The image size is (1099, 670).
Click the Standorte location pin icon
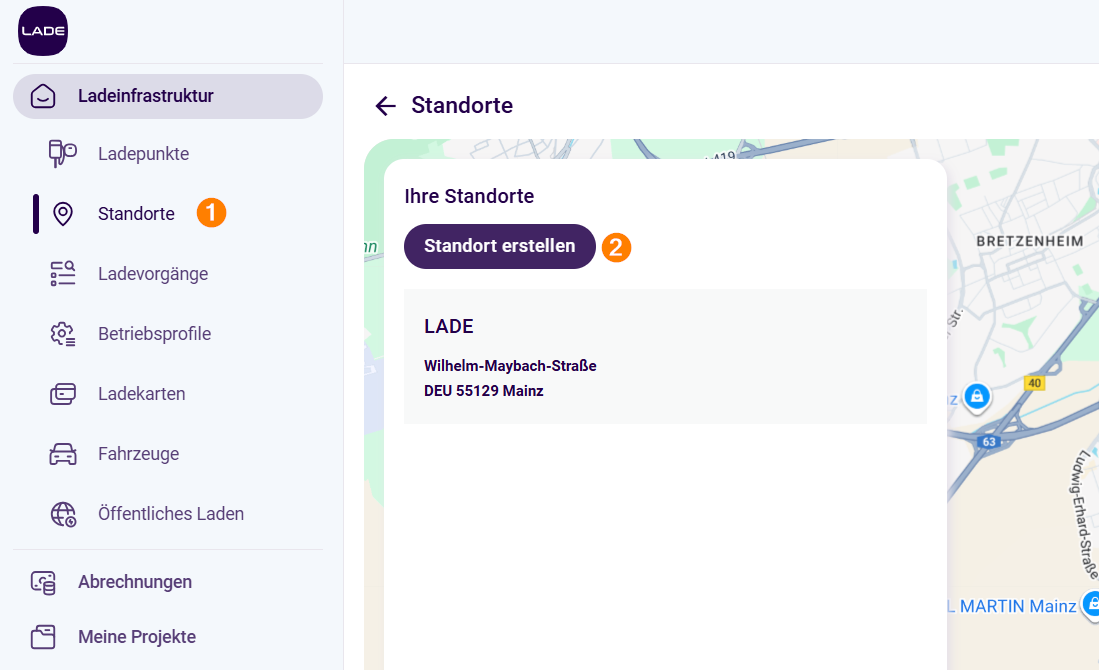[63, 214]
